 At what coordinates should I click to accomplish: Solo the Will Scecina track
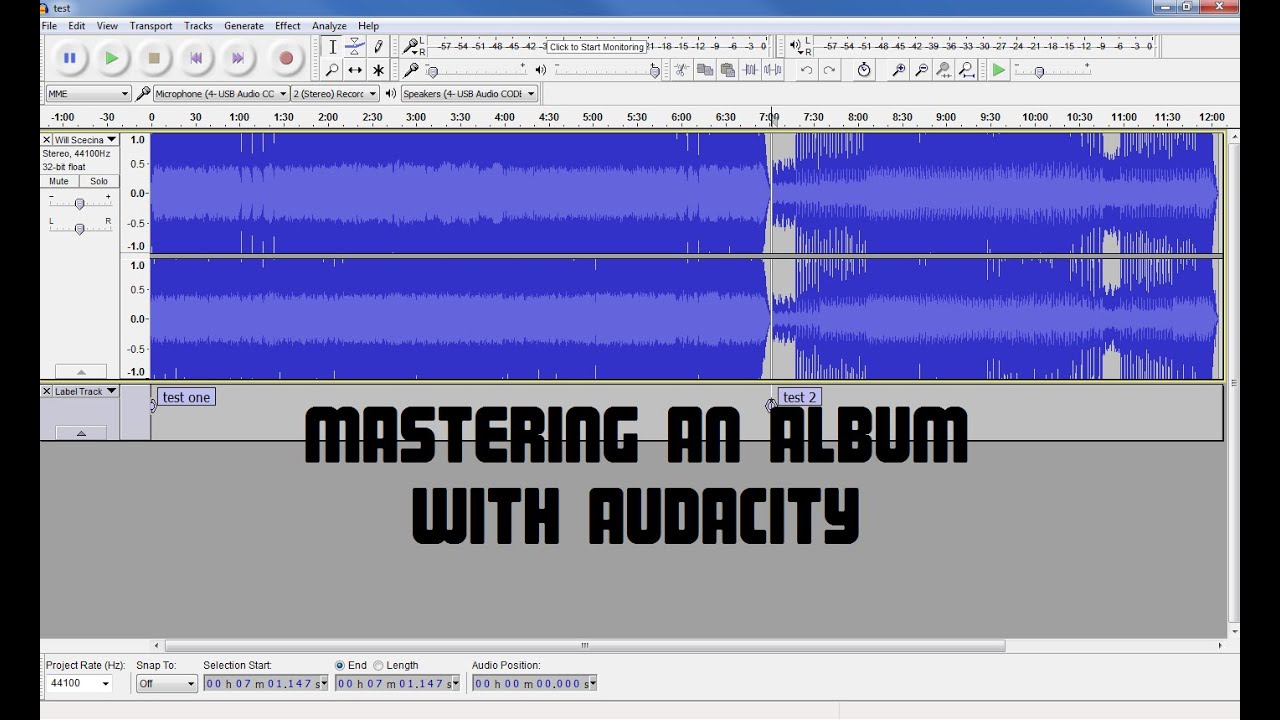(99, 181)
